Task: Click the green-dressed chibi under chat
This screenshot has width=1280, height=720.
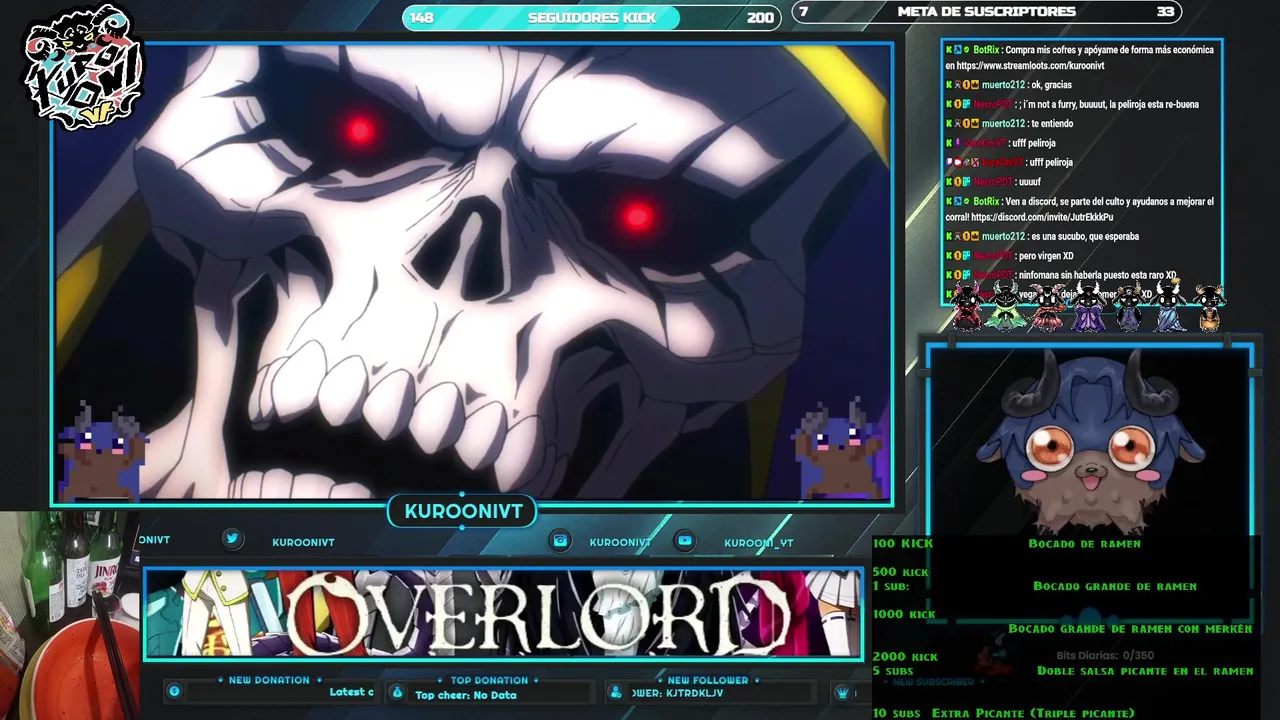Action: tap(1004, 307)
